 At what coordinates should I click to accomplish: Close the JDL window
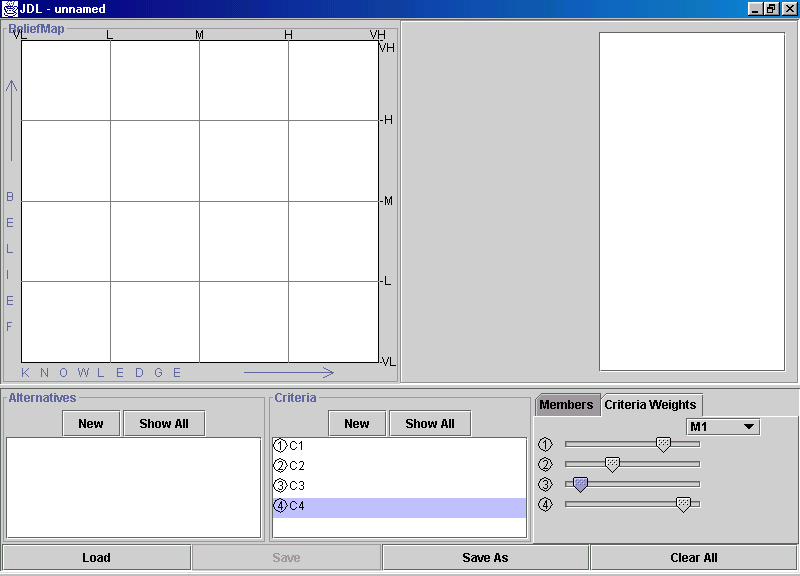pyautogui.click(x=789, y=9)
